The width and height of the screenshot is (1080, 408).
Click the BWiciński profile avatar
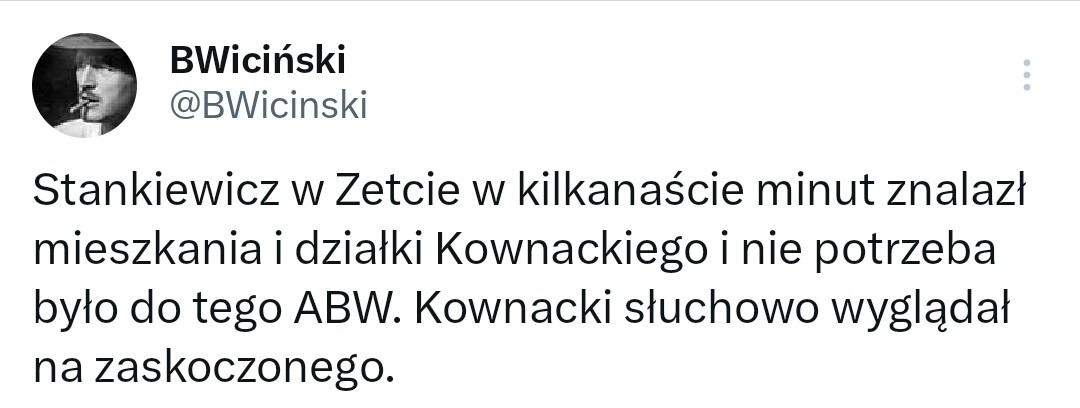click(x=84, y=85)
